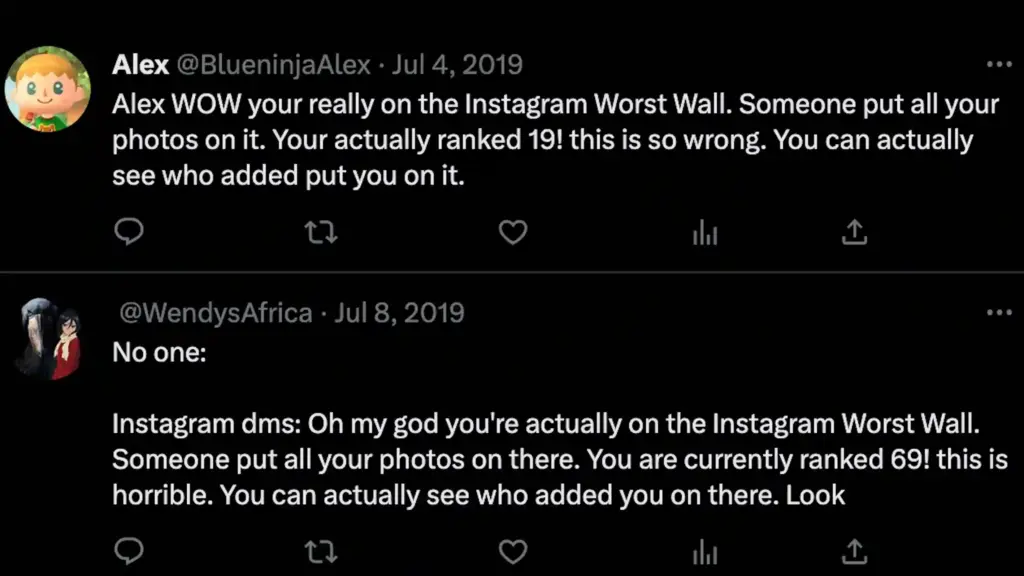This screenshot has height=576, width=1024.
Task: Like the WendysAfrica tweet
Action: 512,551
